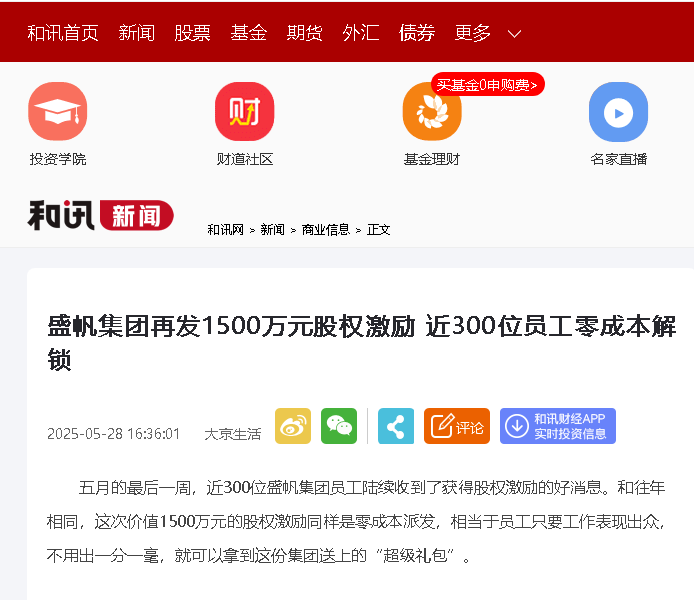Expand the 更多 dropdown chevron
Screen dimensions: 694x600
pyautogui.click(x=514, y=34)
